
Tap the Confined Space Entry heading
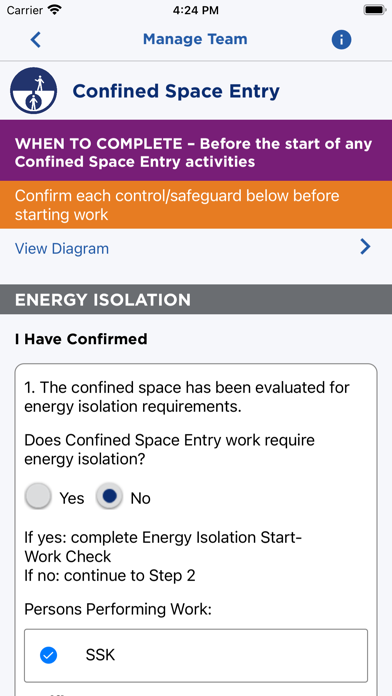click(176, 91)
